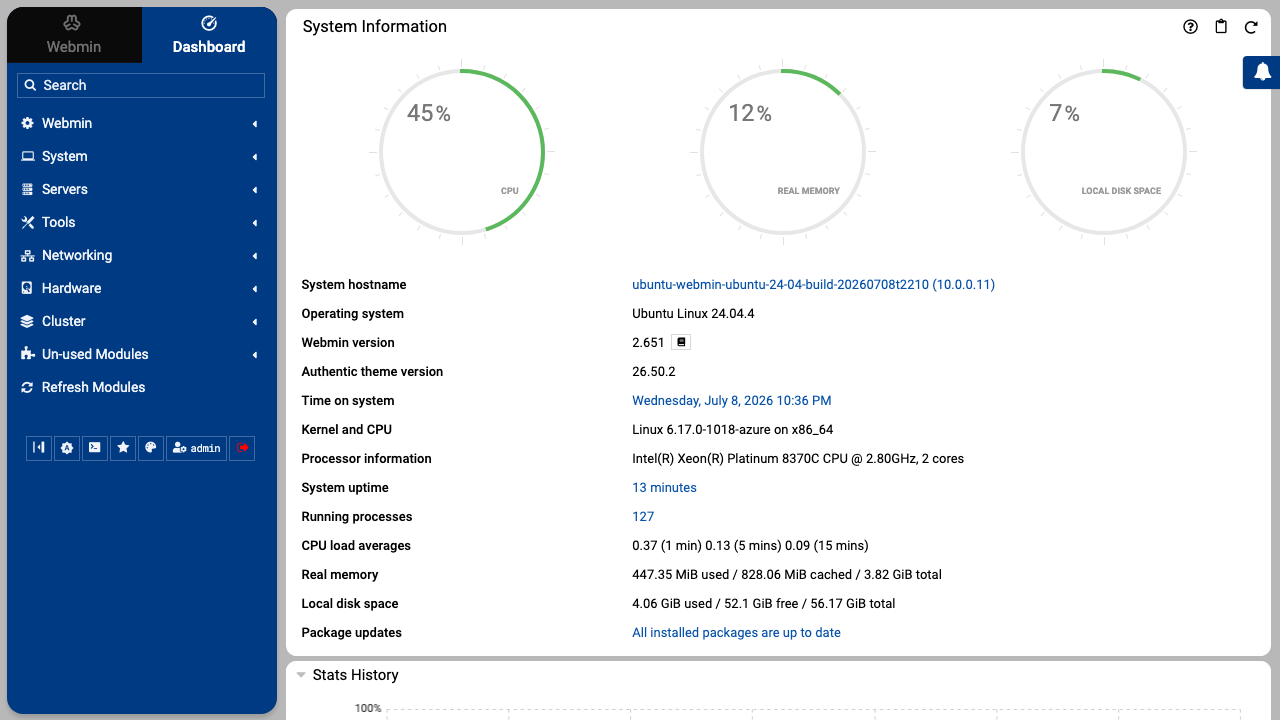Expand the Servers menu category

tap(141, 189)
